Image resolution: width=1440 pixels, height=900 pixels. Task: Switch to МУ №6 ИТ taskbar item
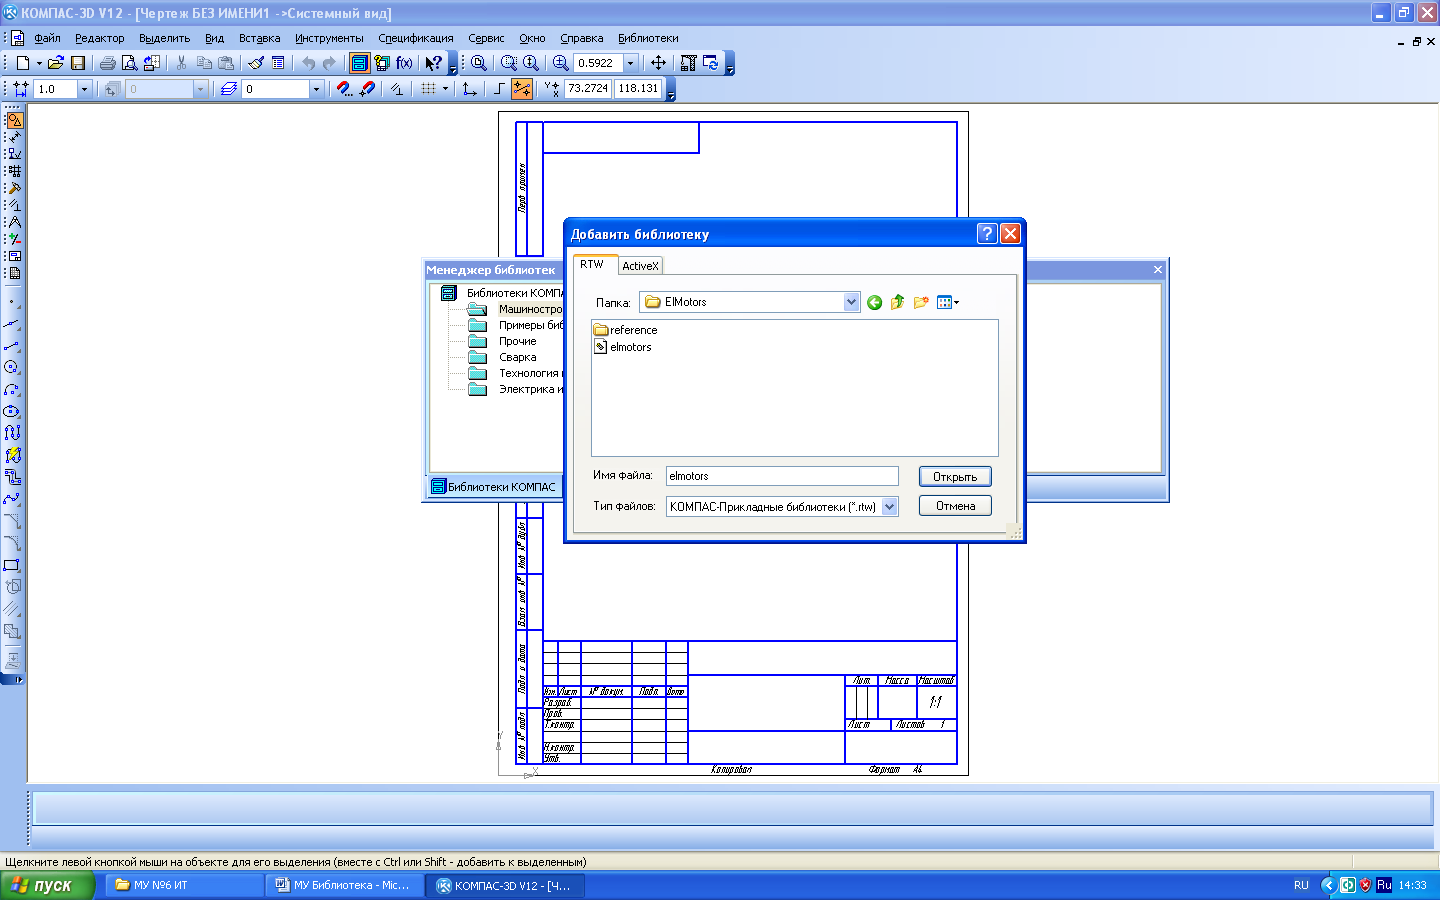pyautogui.click(x=183, y=885)
